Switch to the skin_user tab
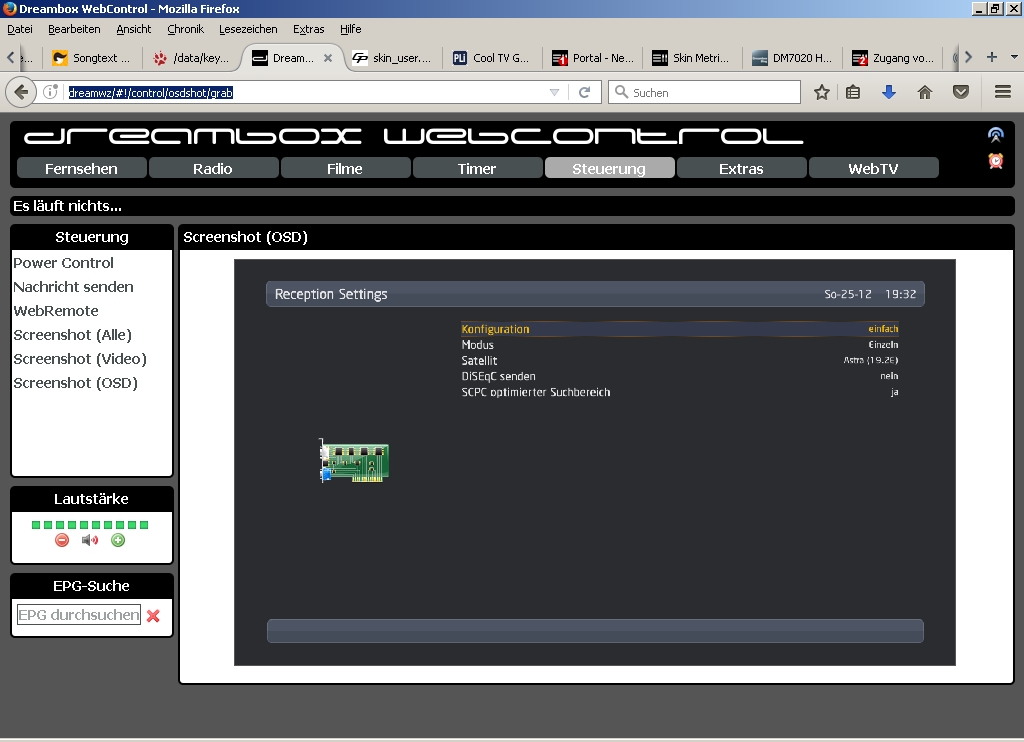 coord(392,58)
